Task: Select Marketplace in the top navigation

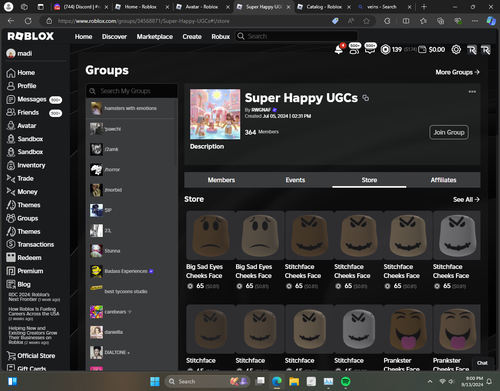Action: coord(155,37)
